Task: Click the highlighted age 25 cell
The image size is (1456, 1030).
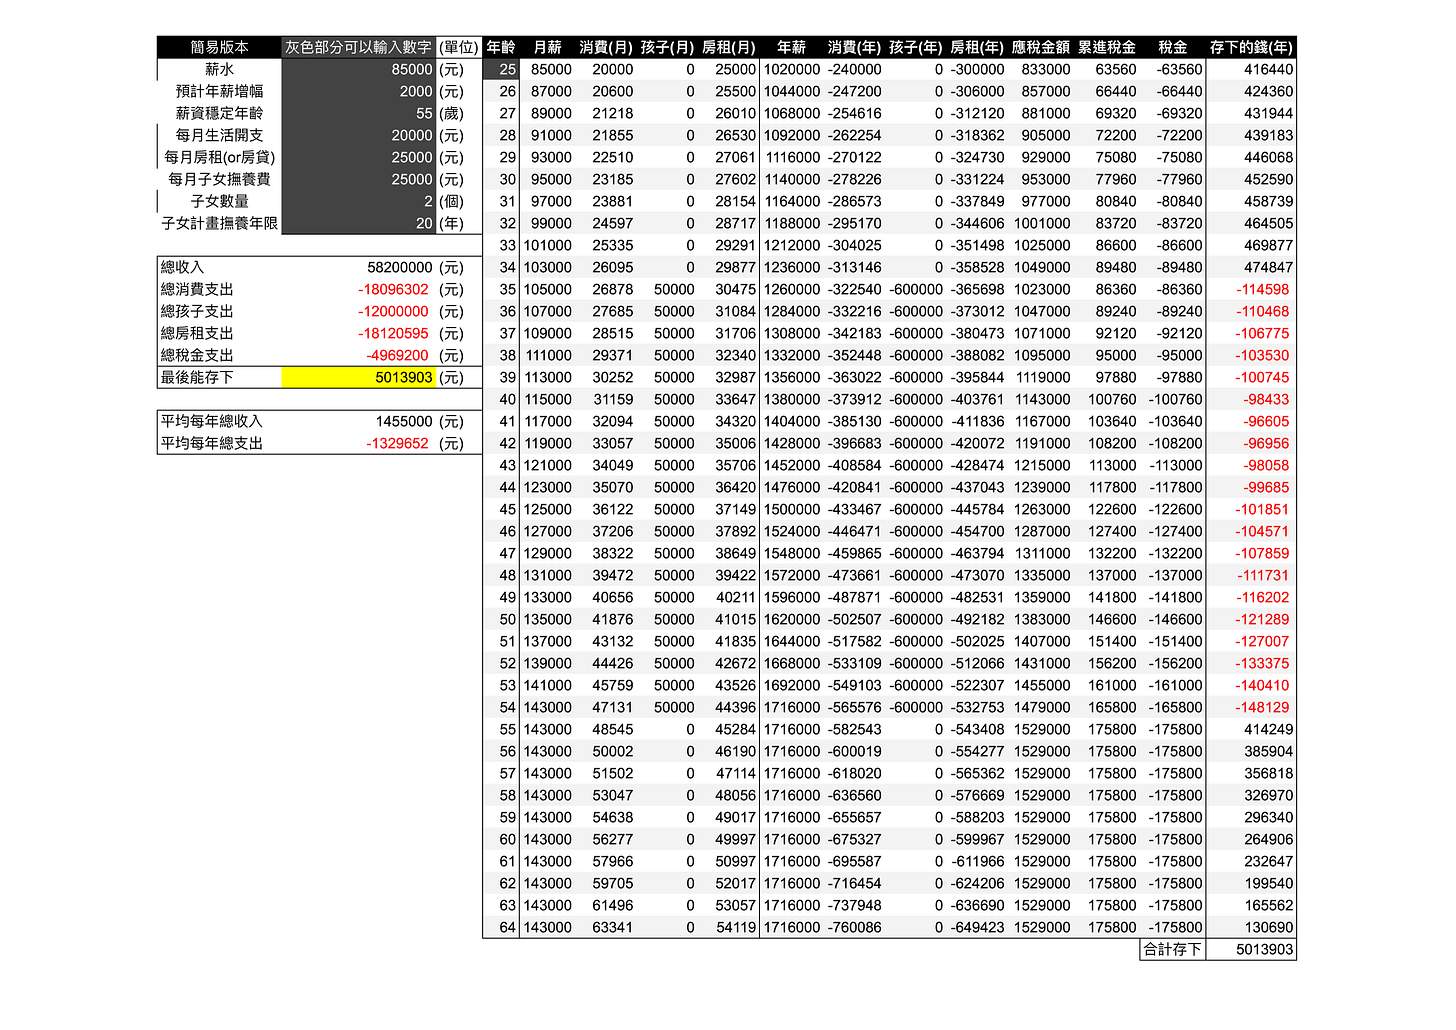Action: (x=501, y=69)
